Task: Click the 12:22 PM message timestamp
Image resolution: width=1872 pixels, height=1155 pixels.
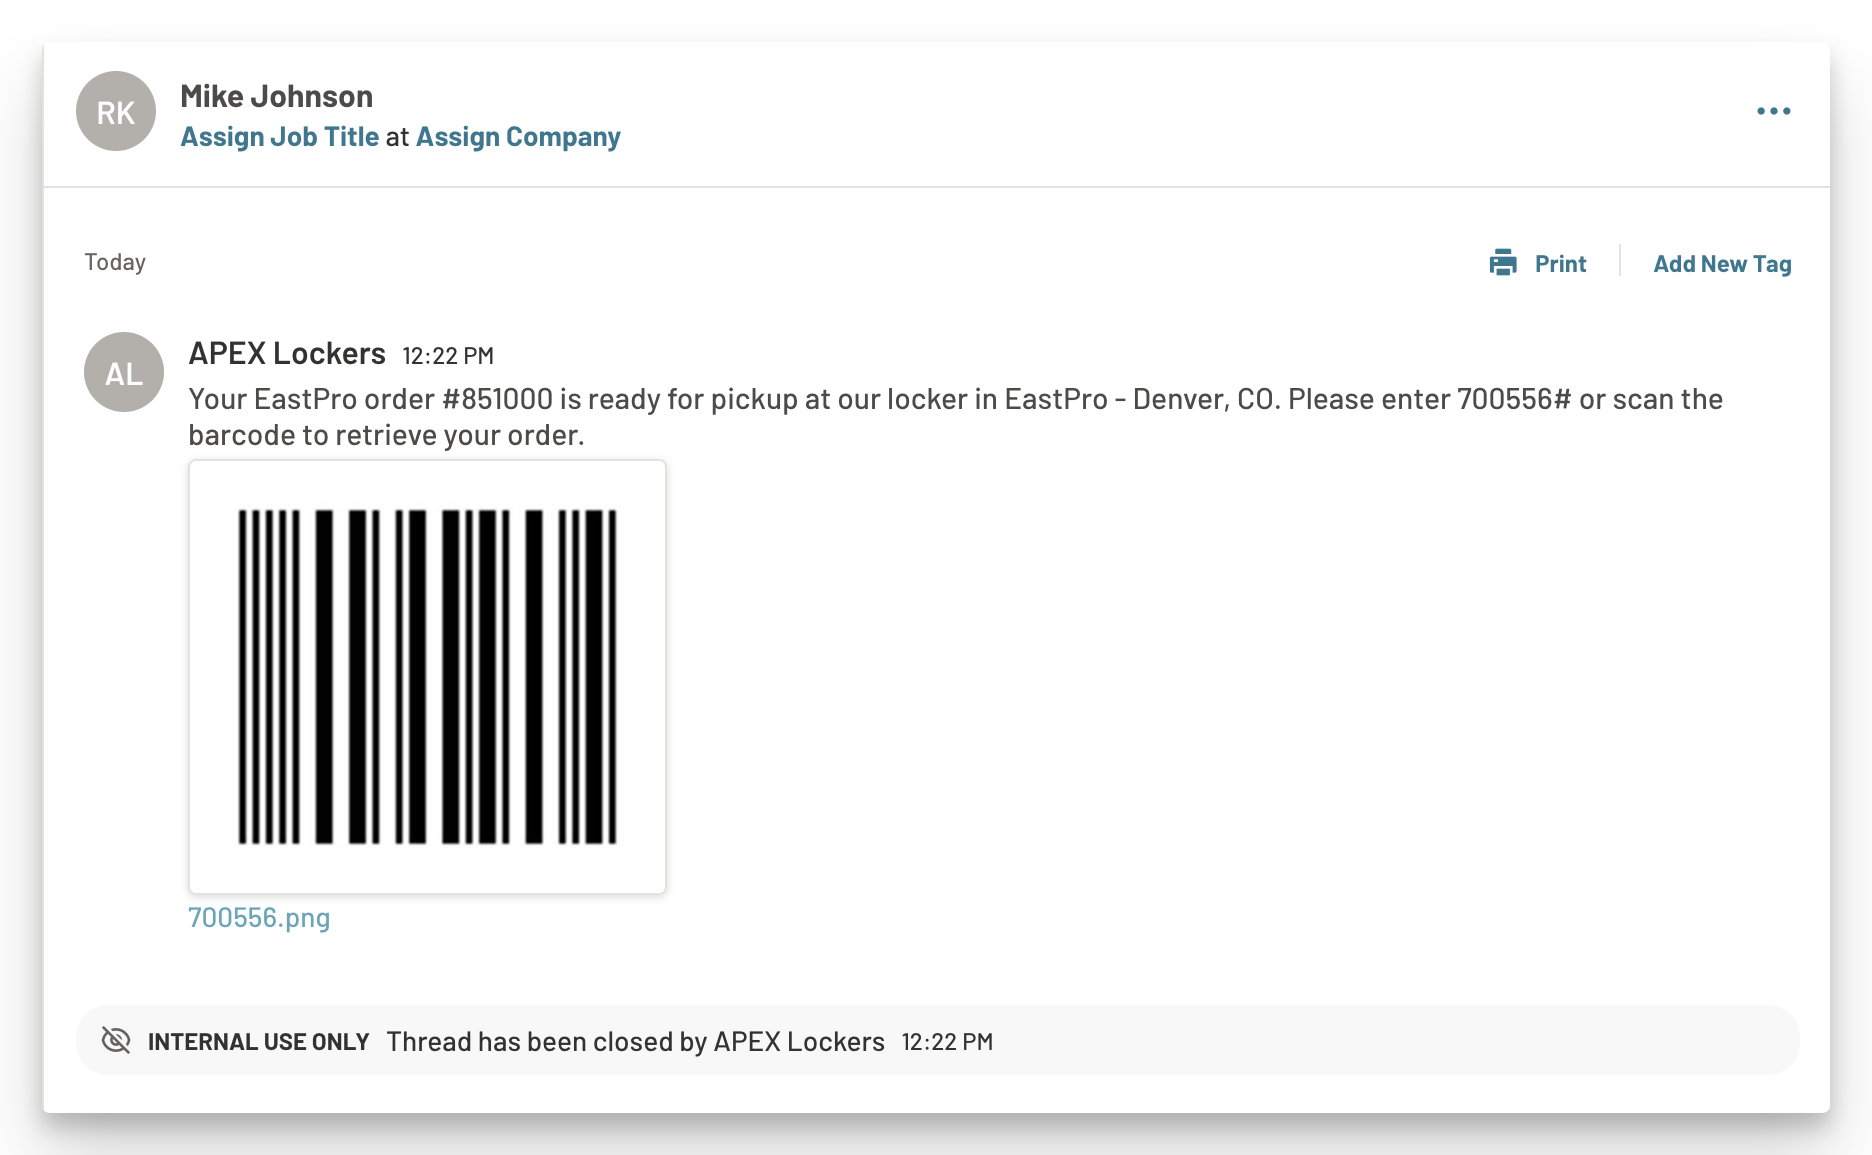Action: [449, 355]
